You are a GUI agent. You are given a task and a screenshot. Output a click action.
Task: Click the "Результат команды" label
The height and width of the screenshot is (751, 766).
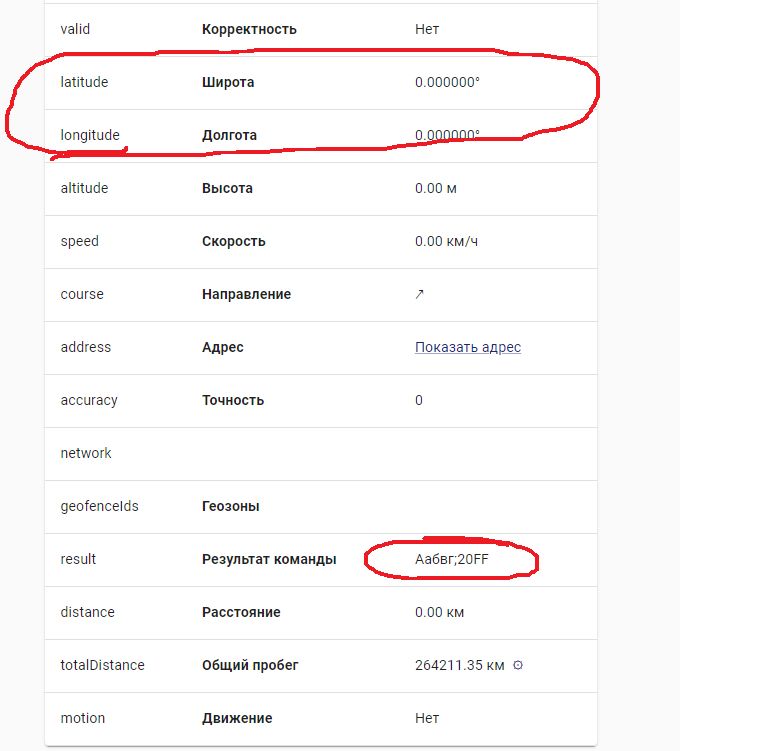(x=269, y=559)
